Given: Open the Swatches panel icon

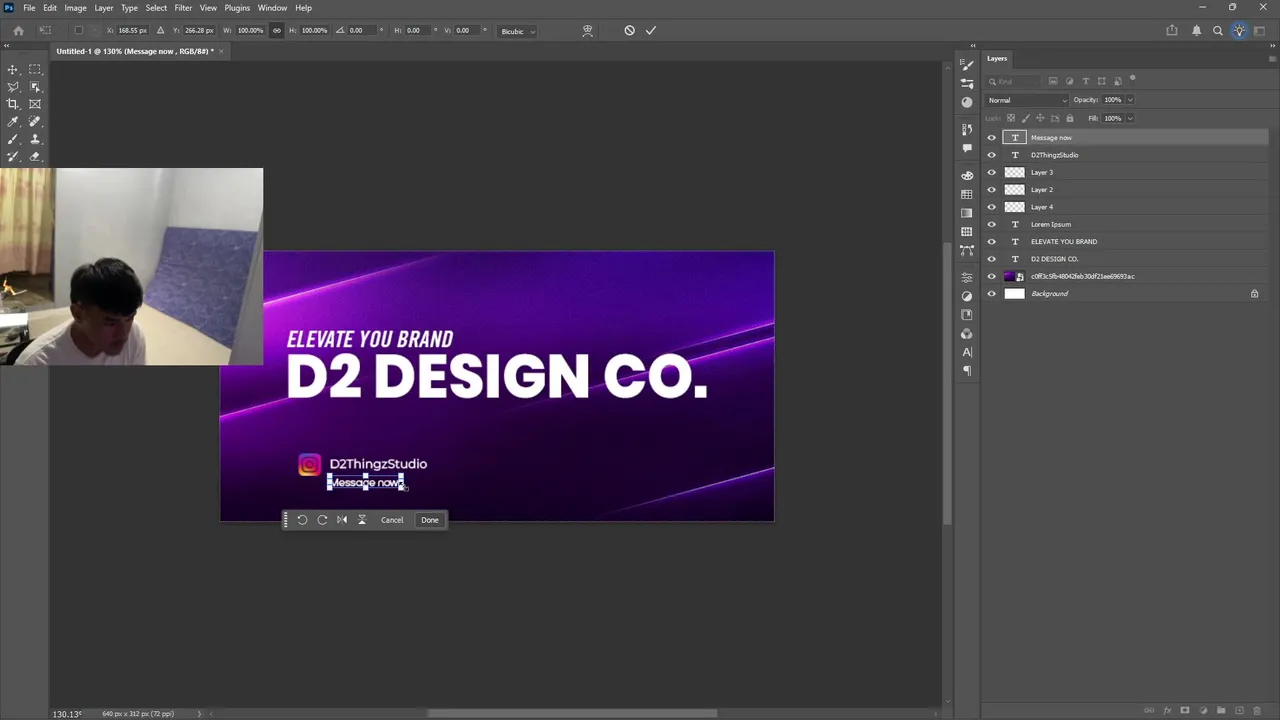Looking at the screenshot, I should point(967,194).
